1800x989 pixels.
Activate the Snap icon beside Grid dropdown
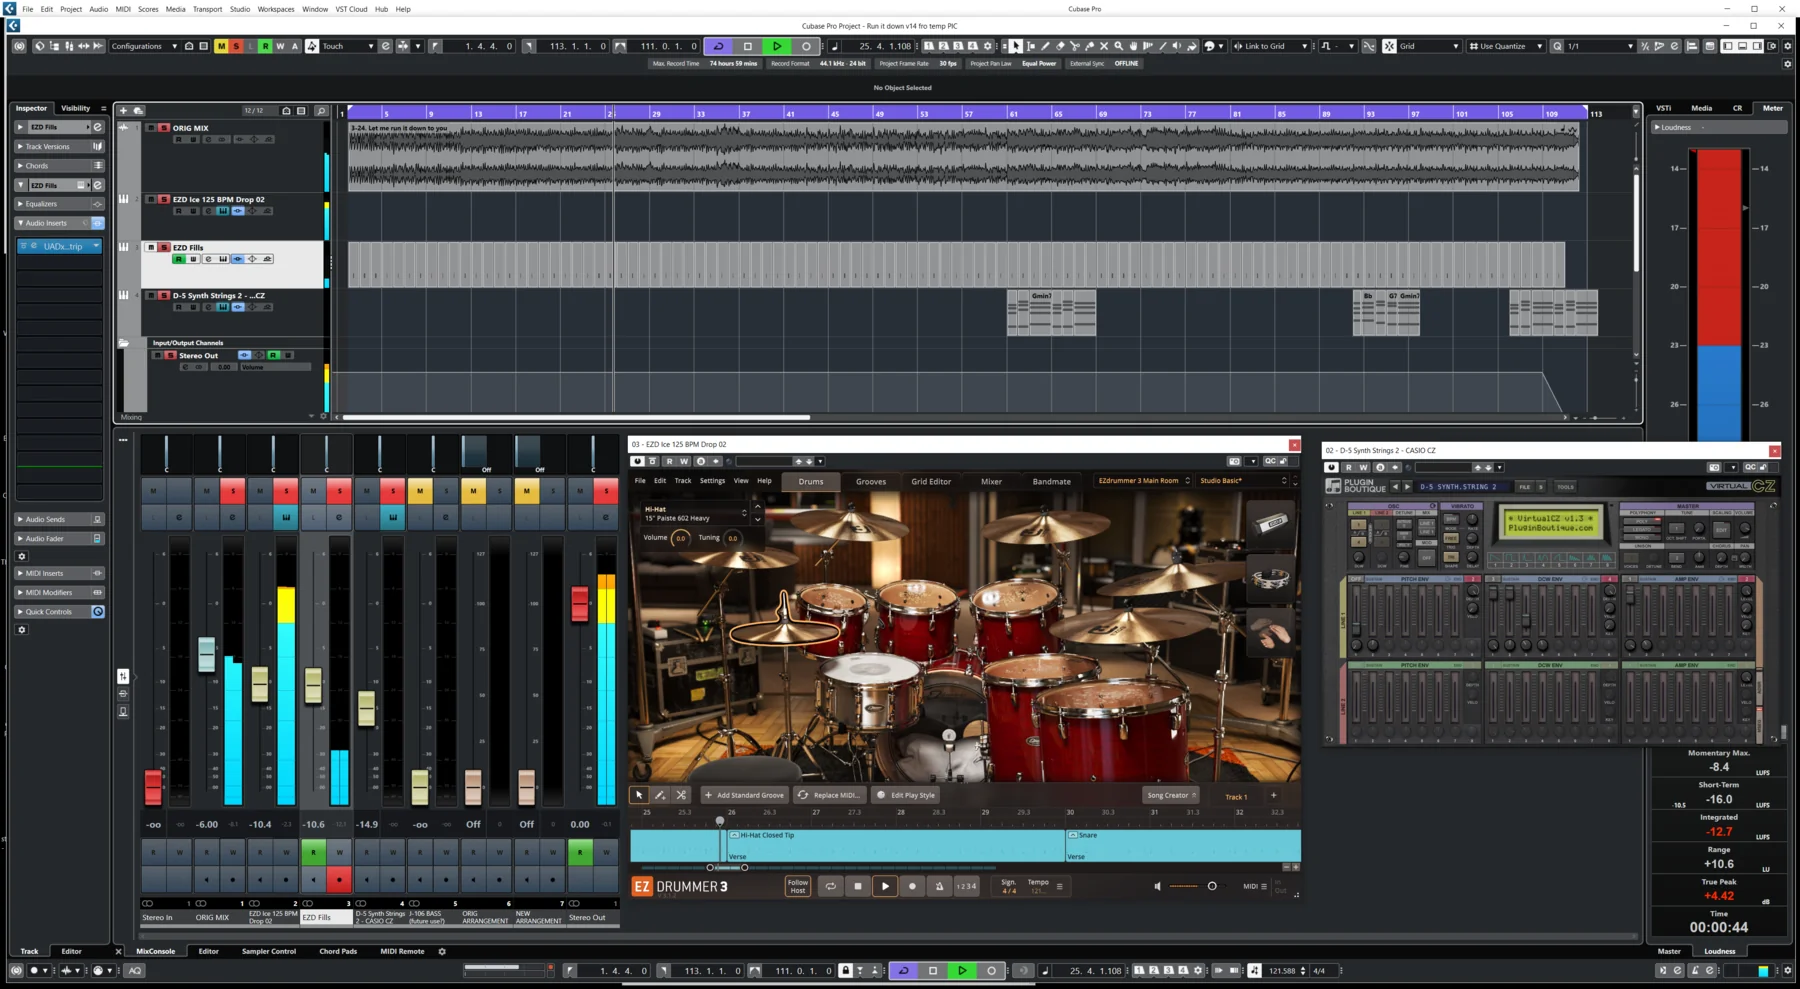click(x=1389, y=46)
